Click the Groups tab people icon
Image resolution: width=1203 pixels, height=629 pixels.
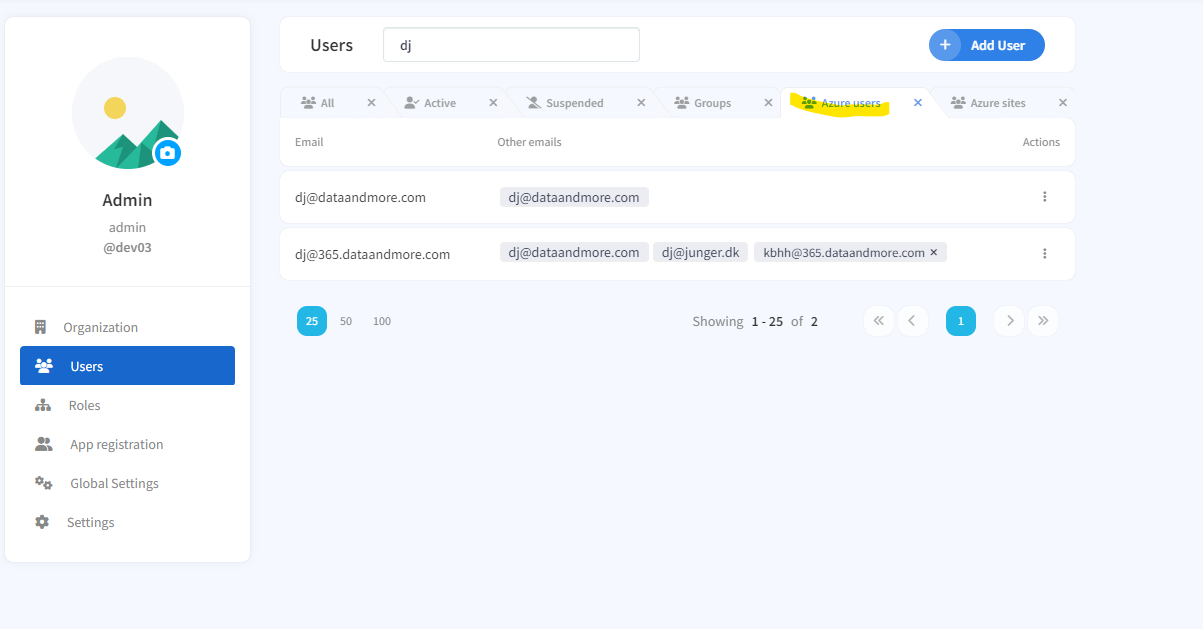[682, 103]
